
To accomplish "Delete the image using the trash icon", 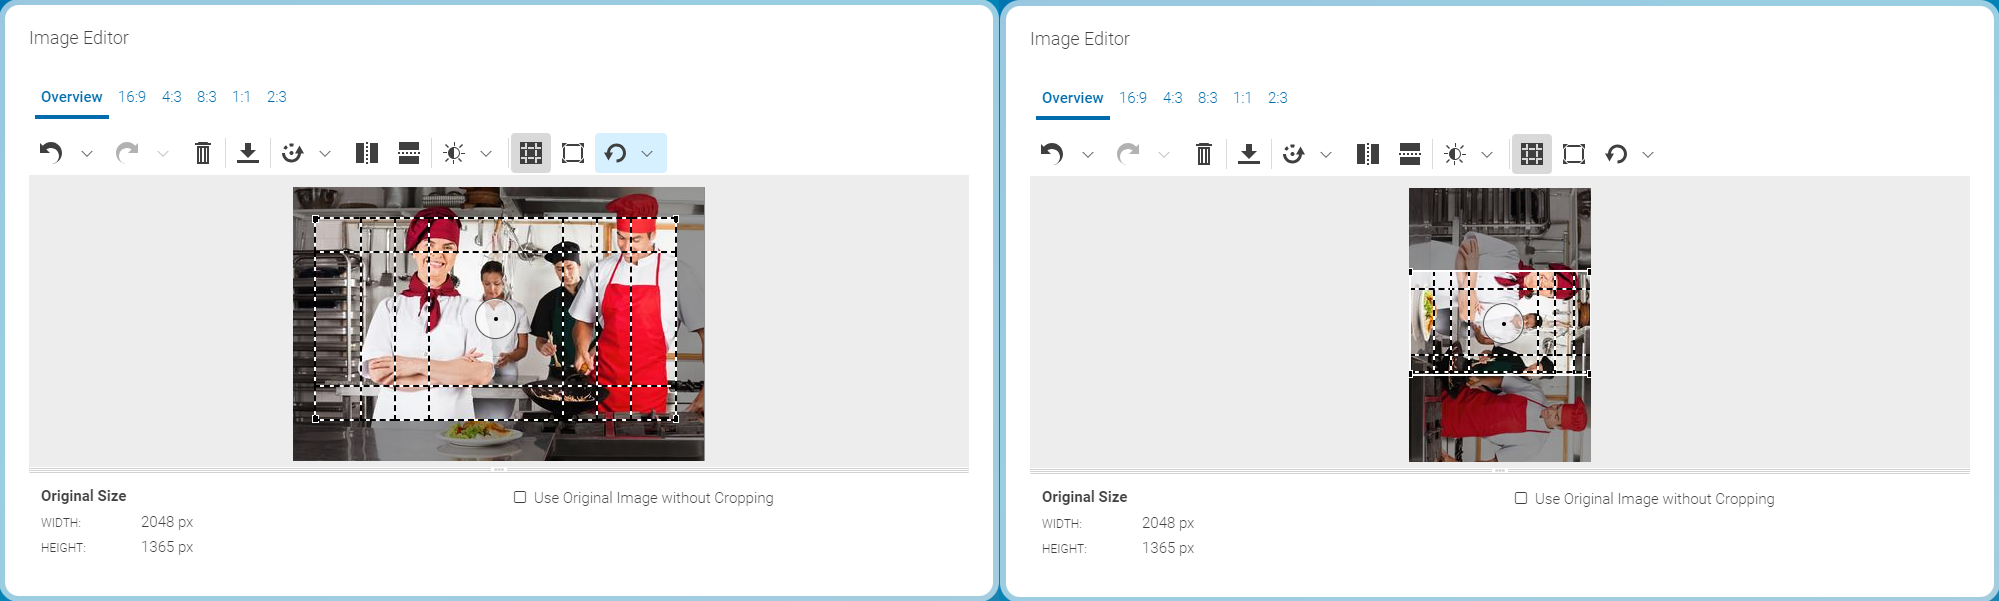I will [204, 153].
